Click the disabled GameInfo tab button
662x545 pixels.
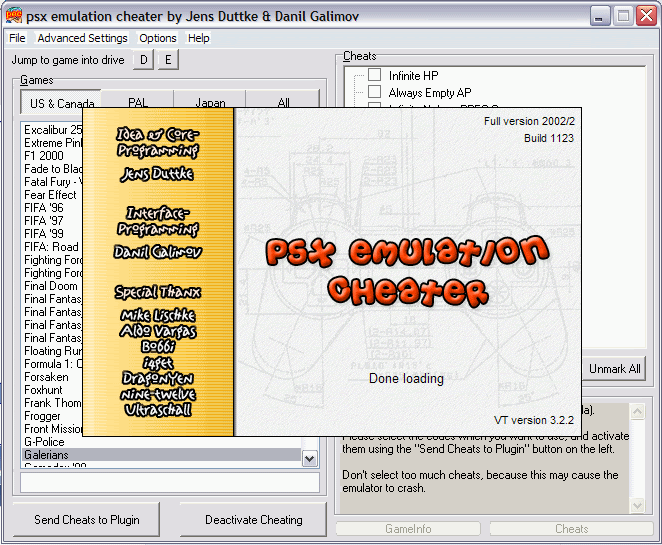point(408,529)
